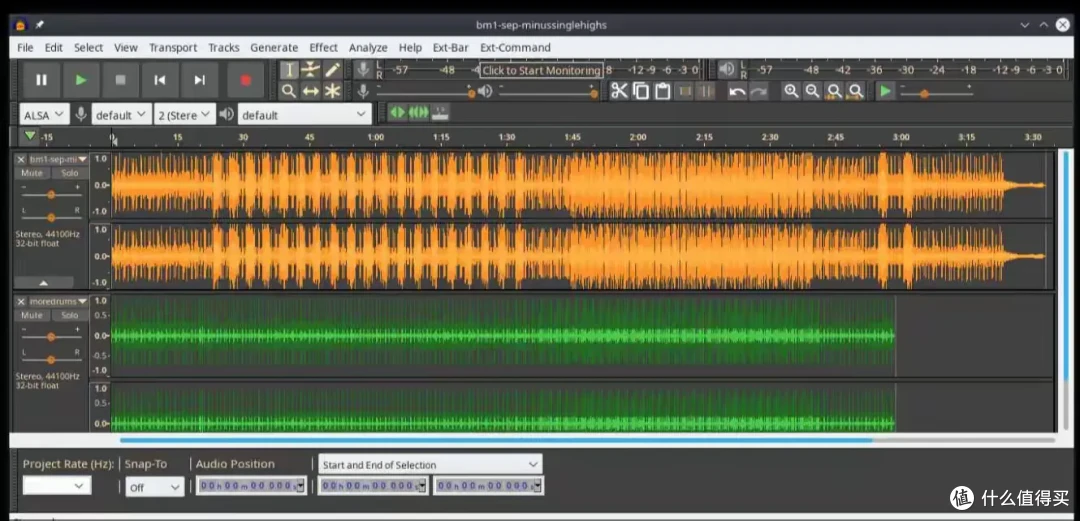Collapse the bm1-sep-mi track with arrow button
Image resolution: width=1080 pixels, height=521 pixels.
point(43,283)
